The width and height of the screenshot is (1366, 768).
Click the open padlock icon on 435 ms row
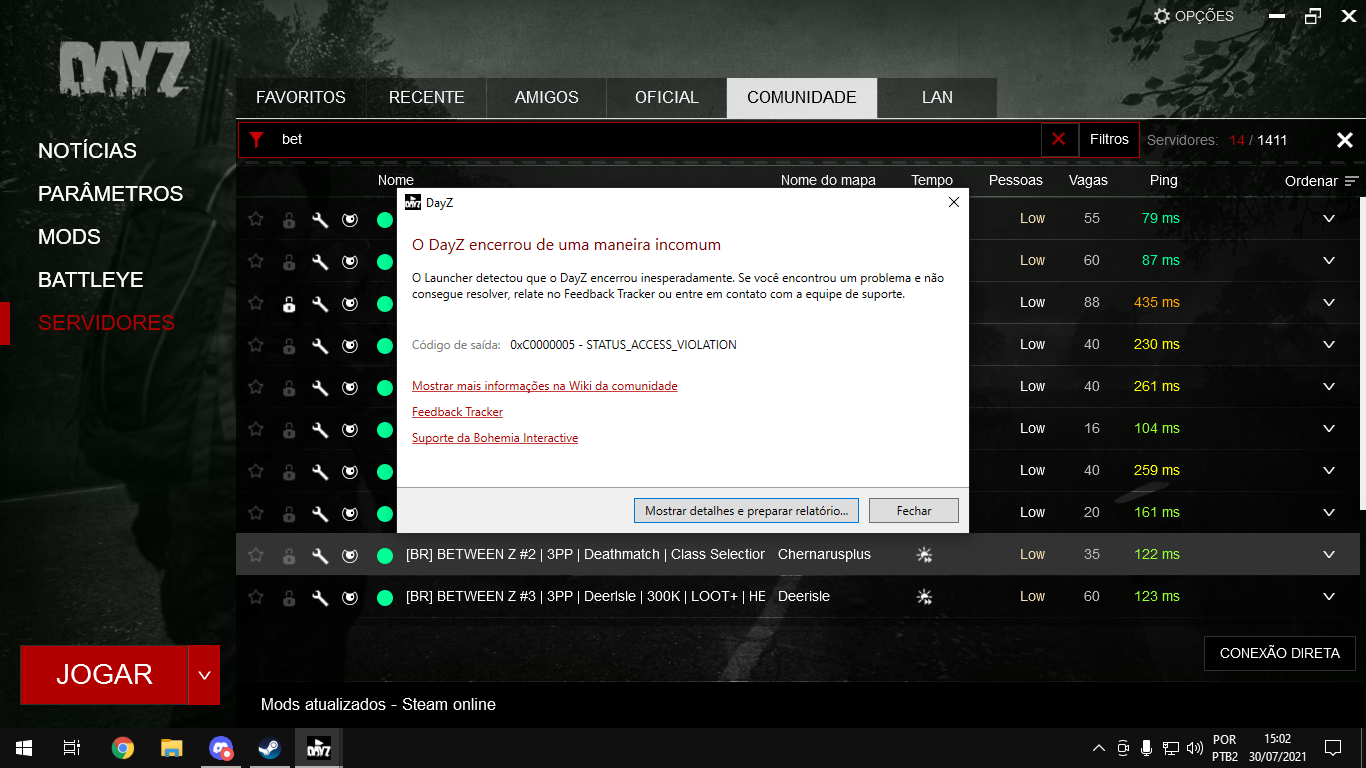click(289, 303)
